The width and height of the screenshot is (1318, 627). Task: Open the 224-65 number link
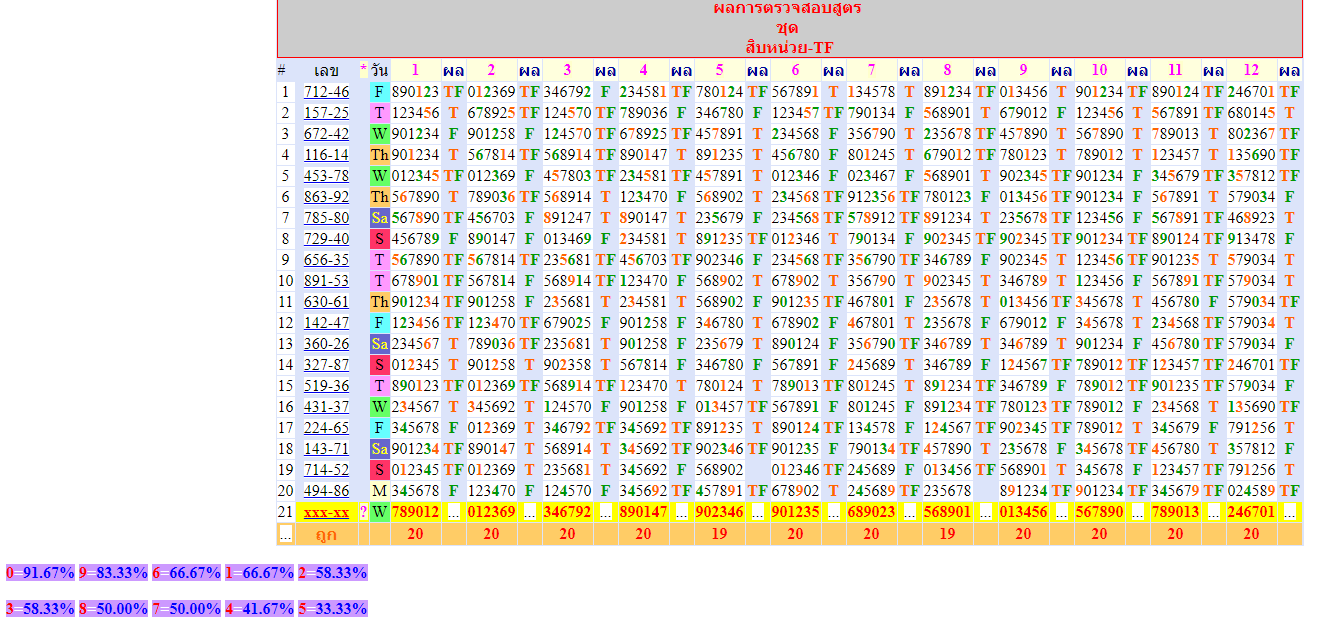coord(327,428)
